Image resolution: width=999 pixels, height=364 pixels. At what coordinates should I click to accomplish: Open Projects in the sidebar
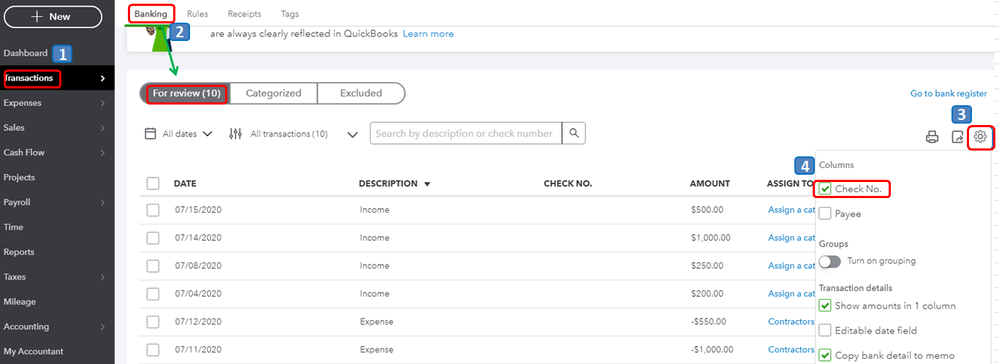pyautogui.click(x=19, y=177)
